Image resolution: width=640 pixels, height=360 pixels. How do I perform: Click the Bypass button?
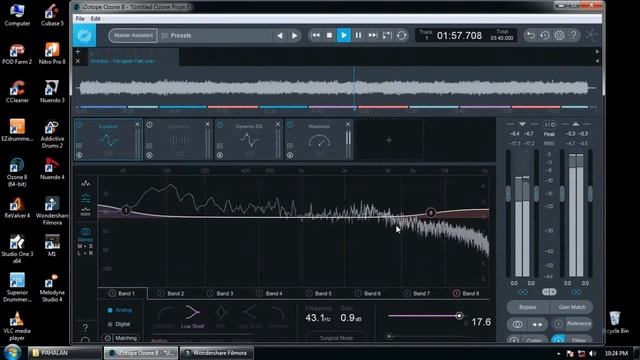528,307
